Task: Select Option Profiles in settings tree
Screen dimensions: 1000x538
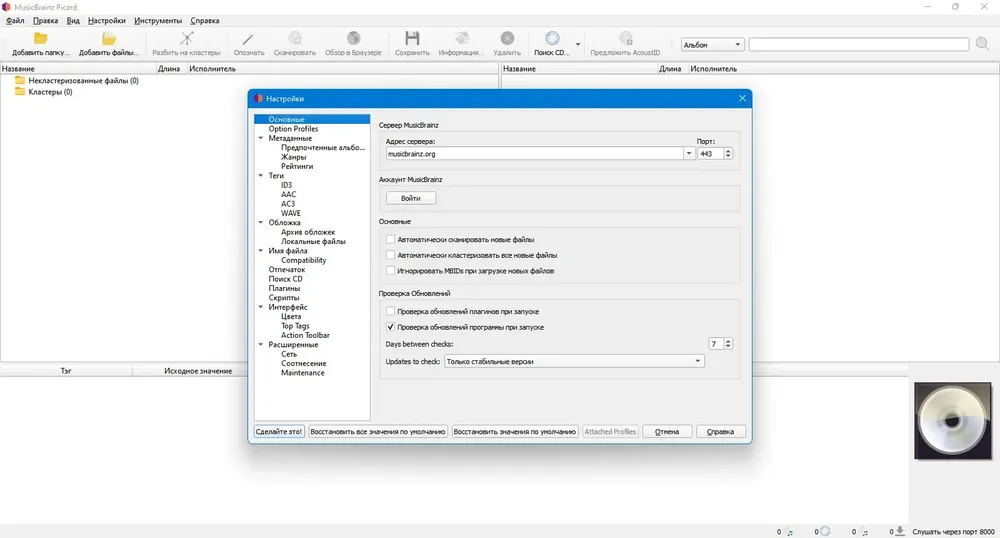Action: [x=293, y=128]
